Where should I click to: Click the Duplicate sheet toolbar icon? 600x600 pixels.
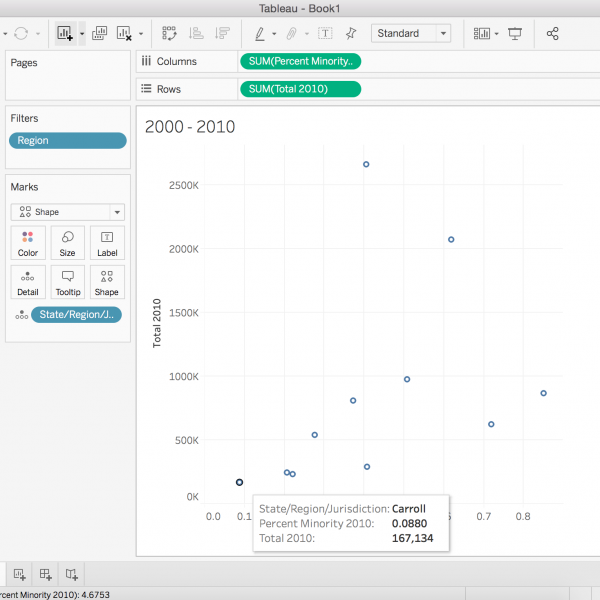[x=100, y=33]
